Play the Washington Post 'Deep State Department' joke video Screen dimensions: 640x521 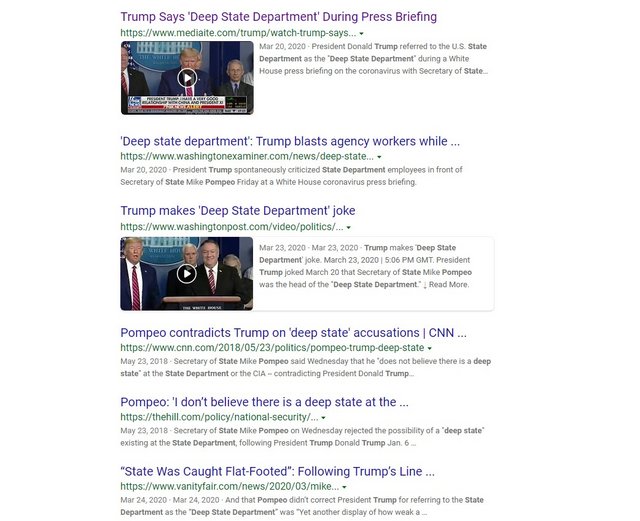pyautogui.click(x=187, y=273)
